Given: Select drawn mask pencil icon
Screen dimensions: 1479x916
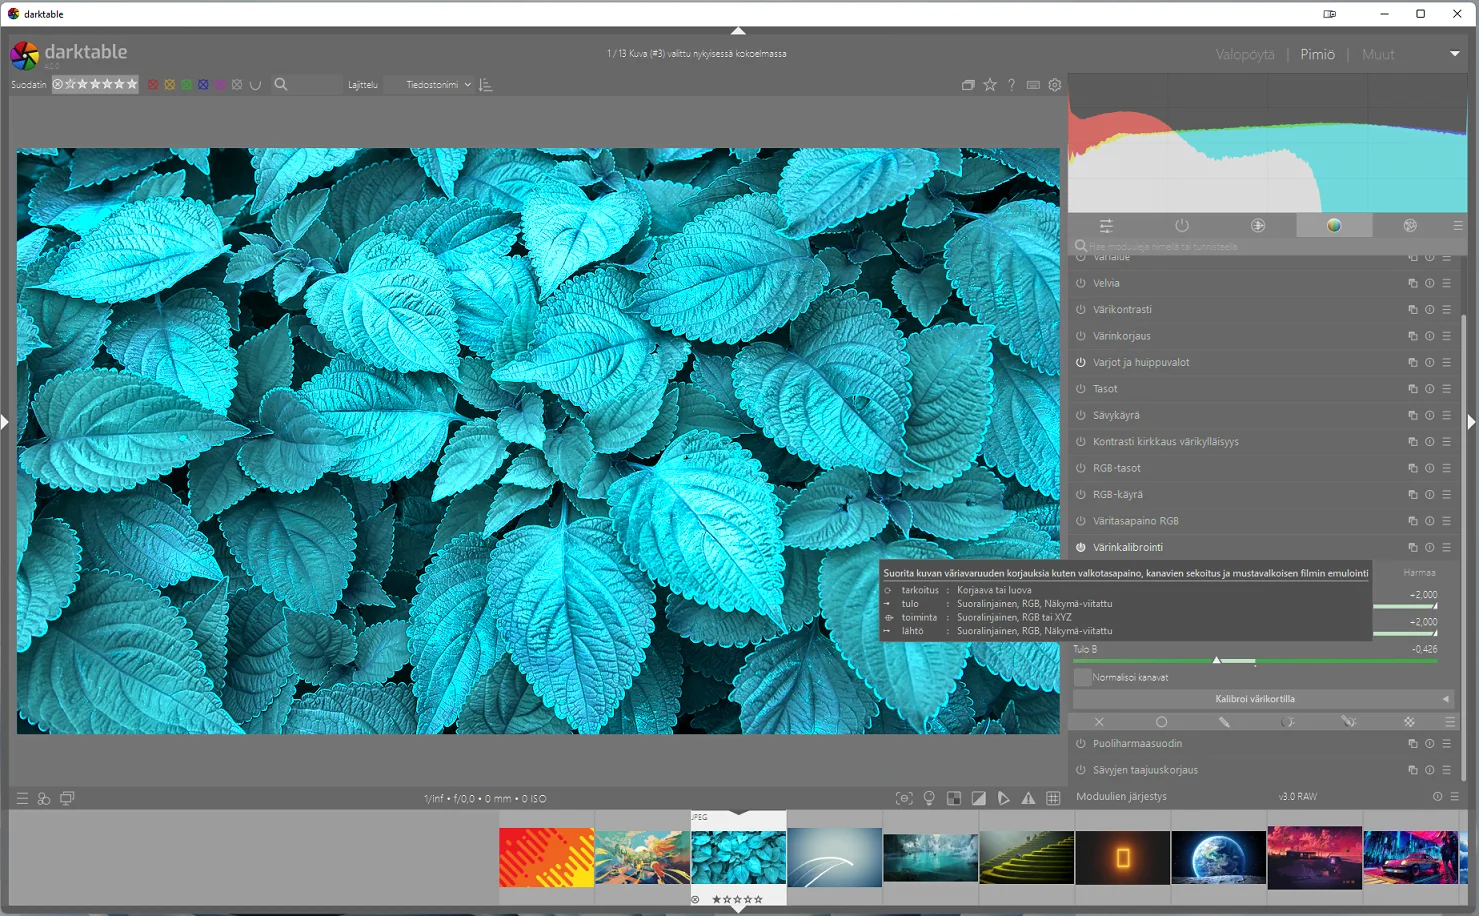Looking at the screenshot, I should pos(1224,722).
